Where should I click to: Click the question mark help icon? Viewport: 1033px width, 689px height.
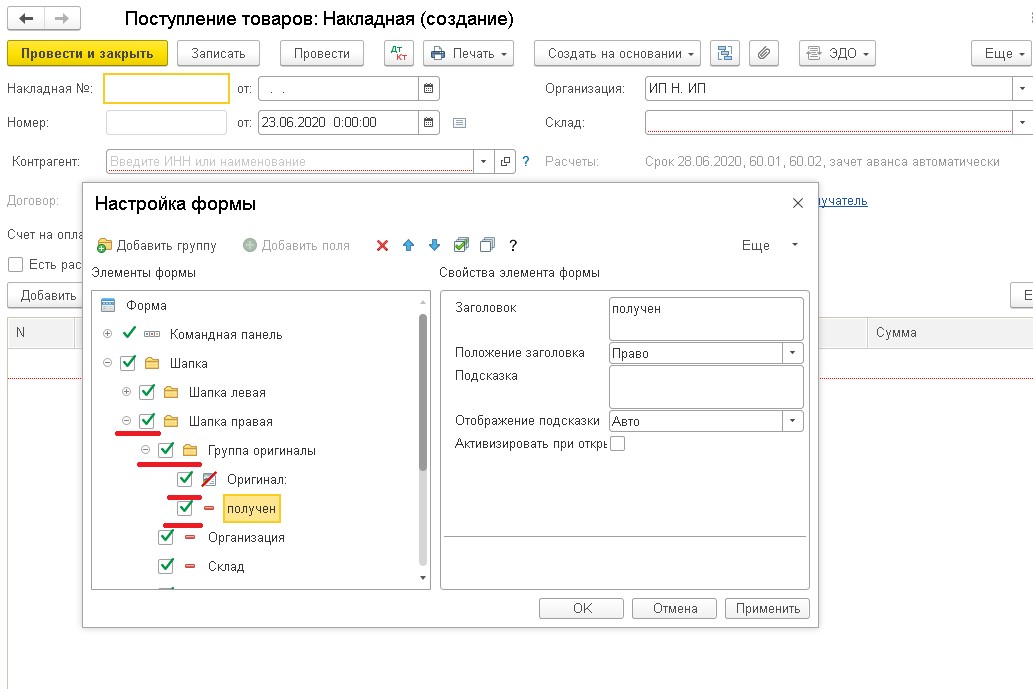513,245
